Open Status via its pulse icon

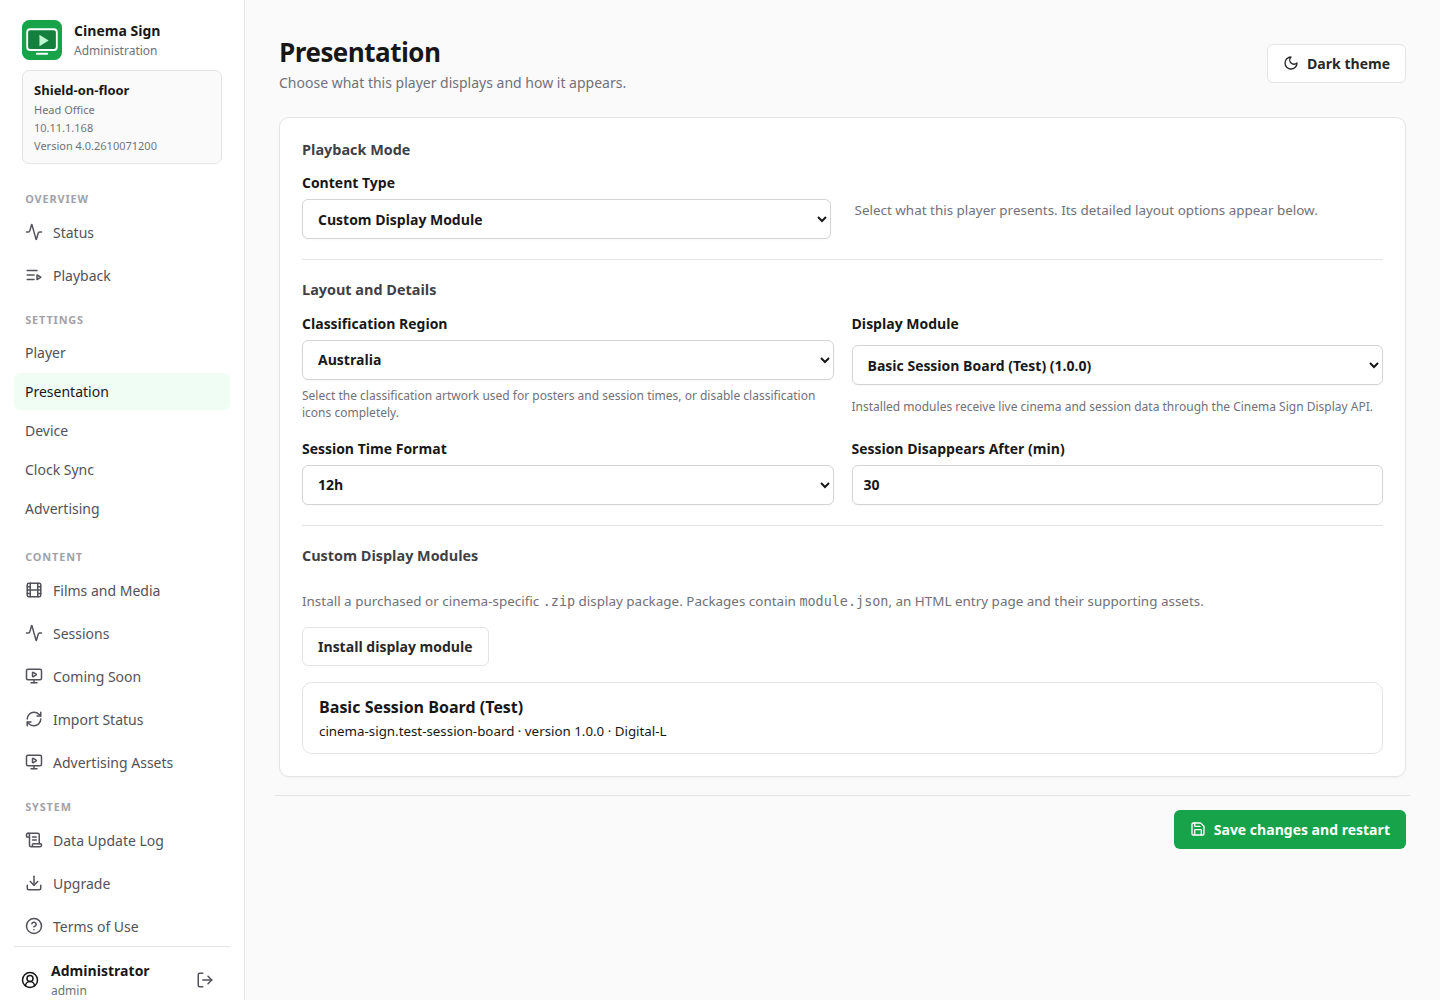(x=34, y=232)
